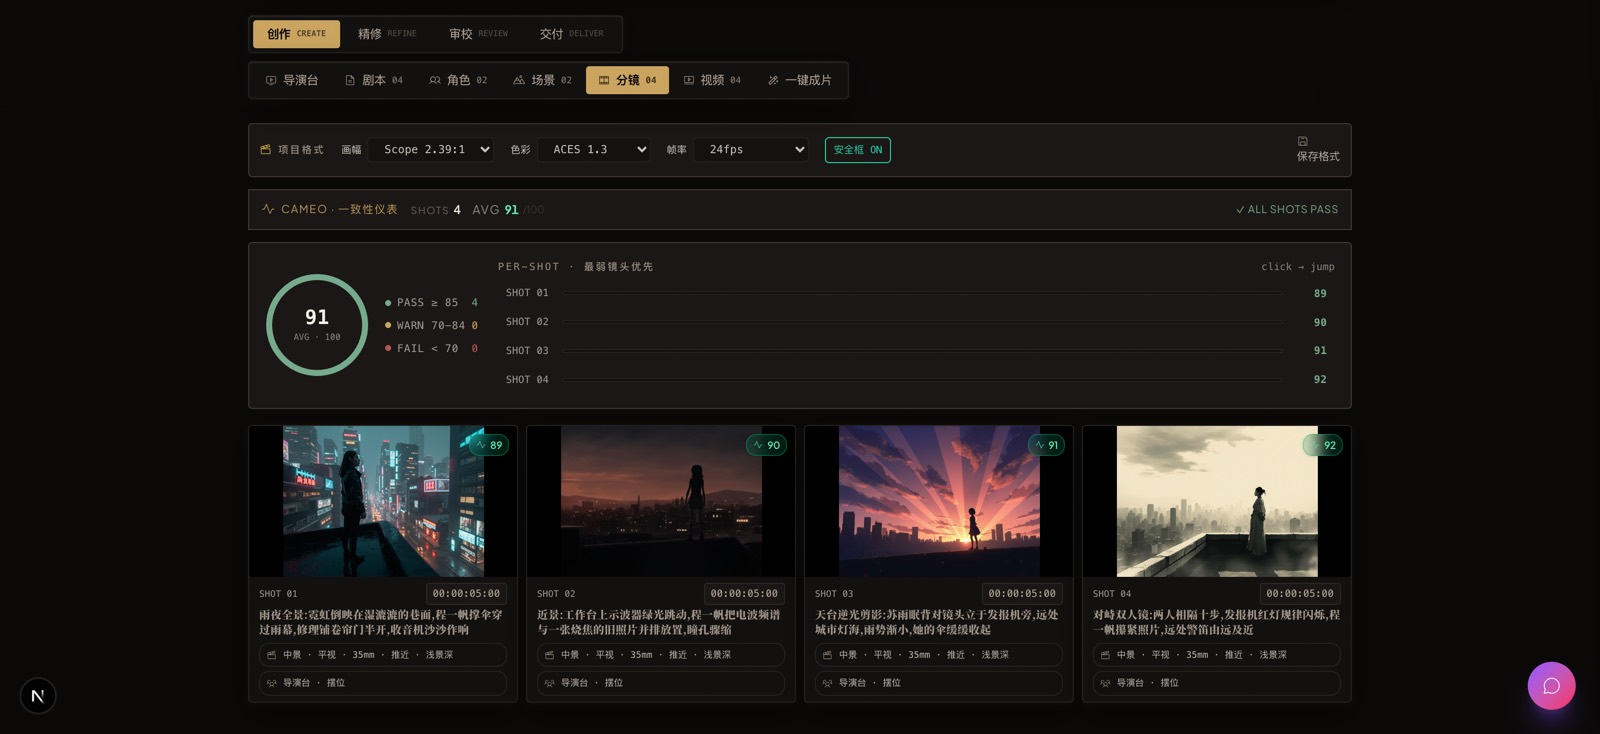Image resolution: width=1600 pixels, height=734 pixels.
Task: Open the 角色 02 sub-tab
Action: pyautogui.click(x=458, y=80)
